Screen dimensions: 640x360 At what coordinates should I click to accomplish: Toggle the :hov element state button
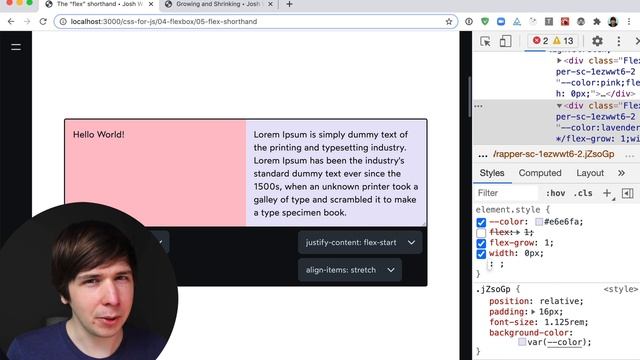(556, 193)
